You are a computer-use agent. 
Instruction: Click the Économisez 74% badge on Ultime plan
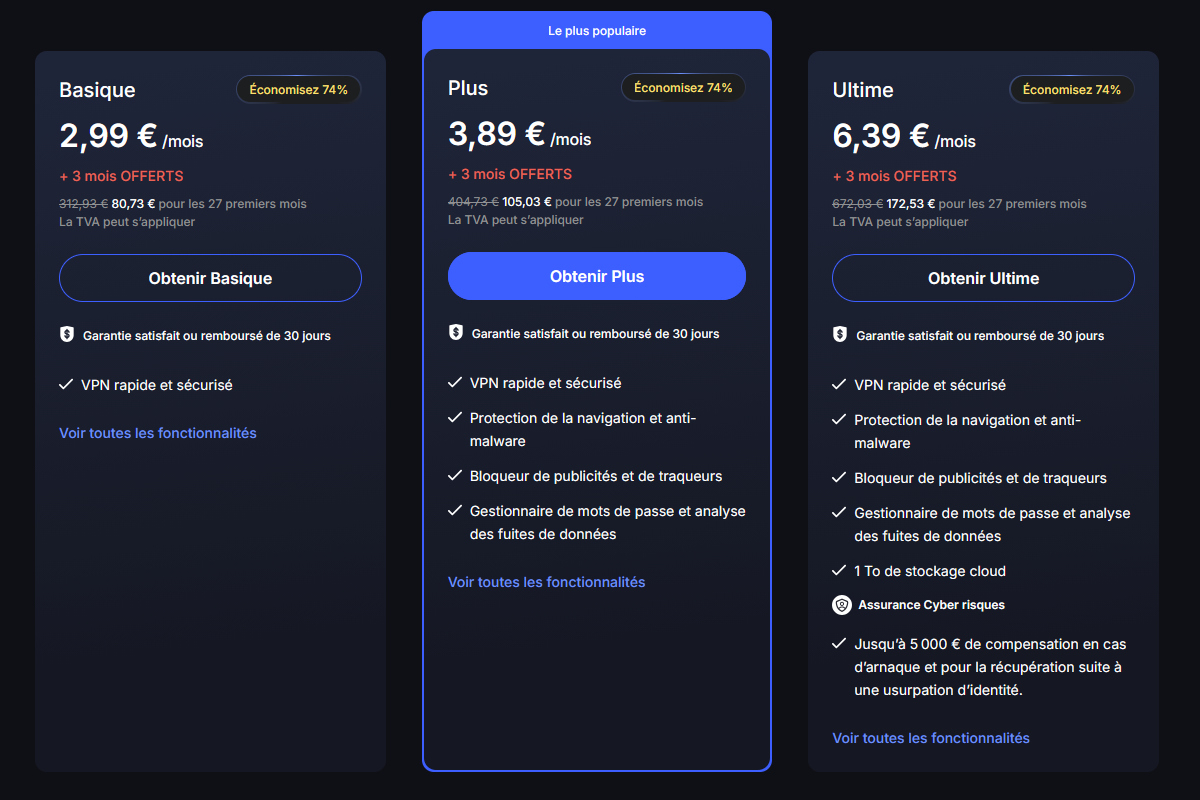pos(1071,89)
